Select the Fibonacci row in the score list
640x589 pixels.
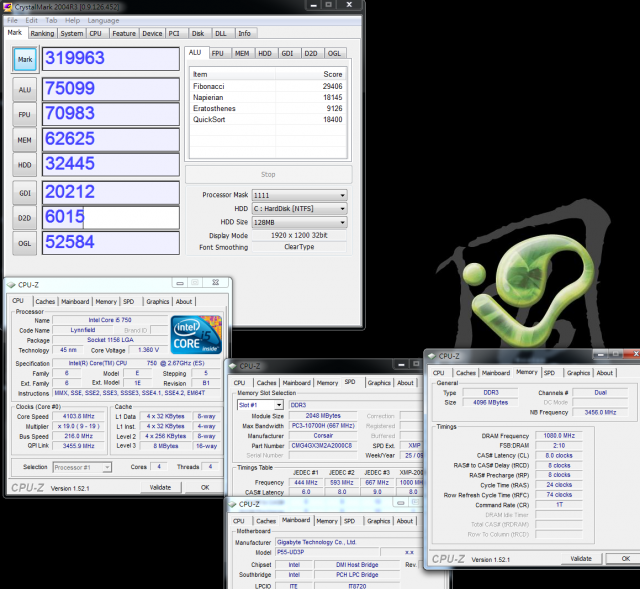pyautogui.click(x=268, y=86)
